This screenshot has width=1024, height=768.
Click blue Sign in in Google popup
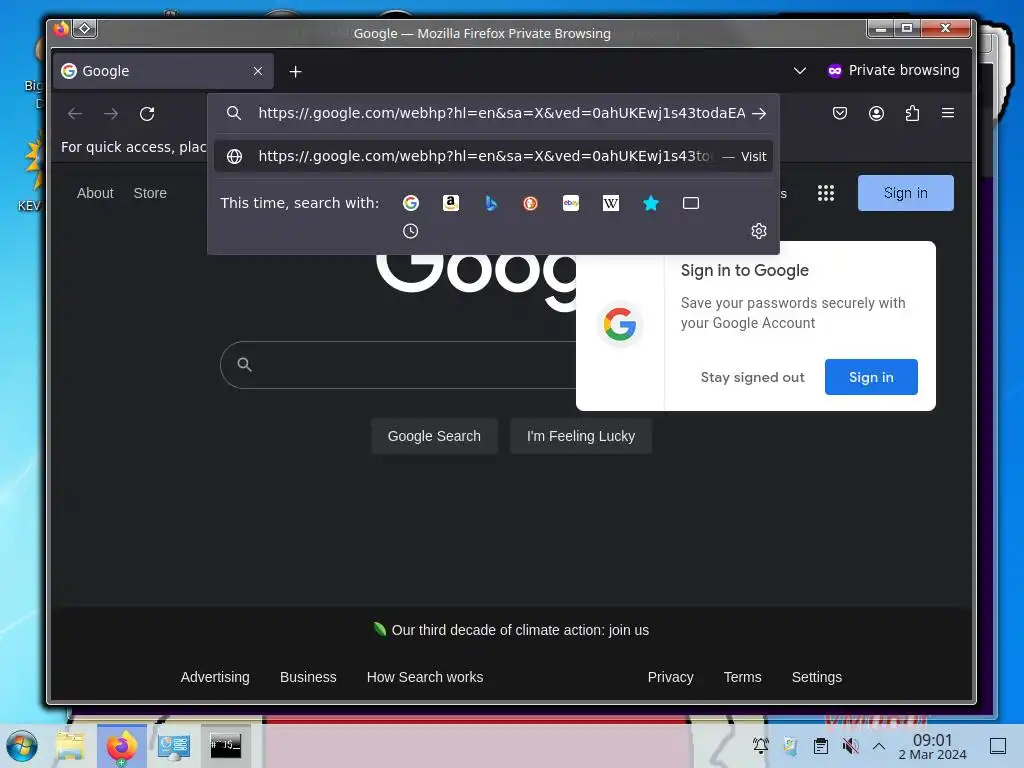click(x=871, y=377)
